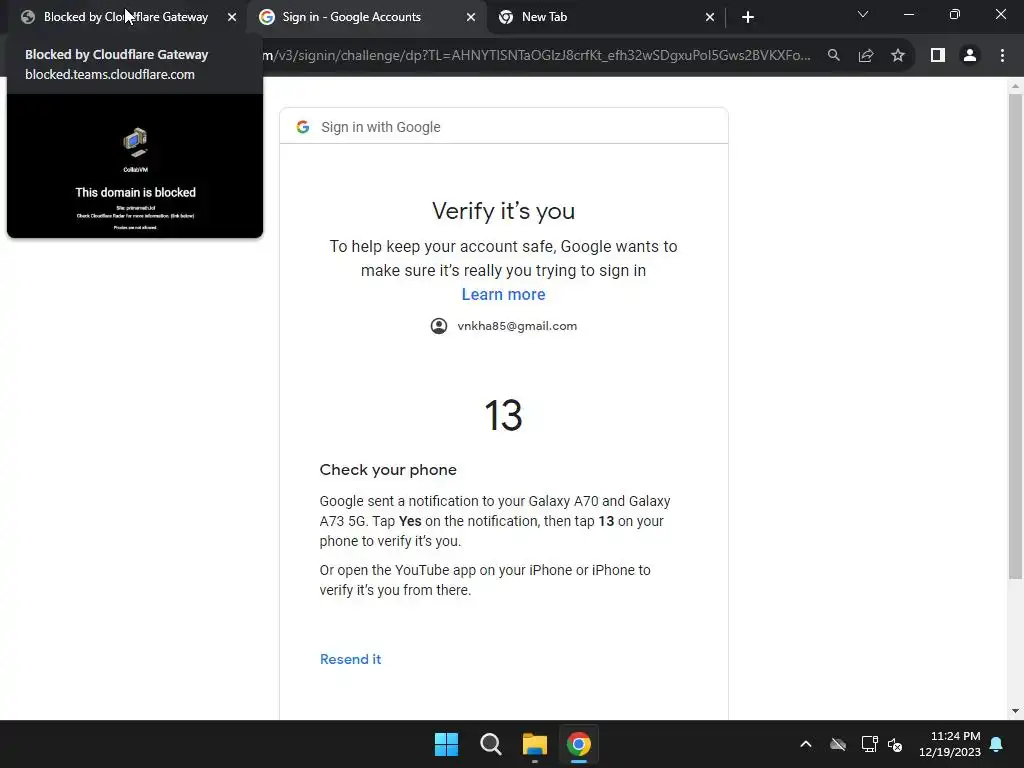This screenshot has height=768, width=1024.
Task: Close the Blocked by Cloudflare Gateway tab
Action: pyautogui.click(x=232, y=18)
